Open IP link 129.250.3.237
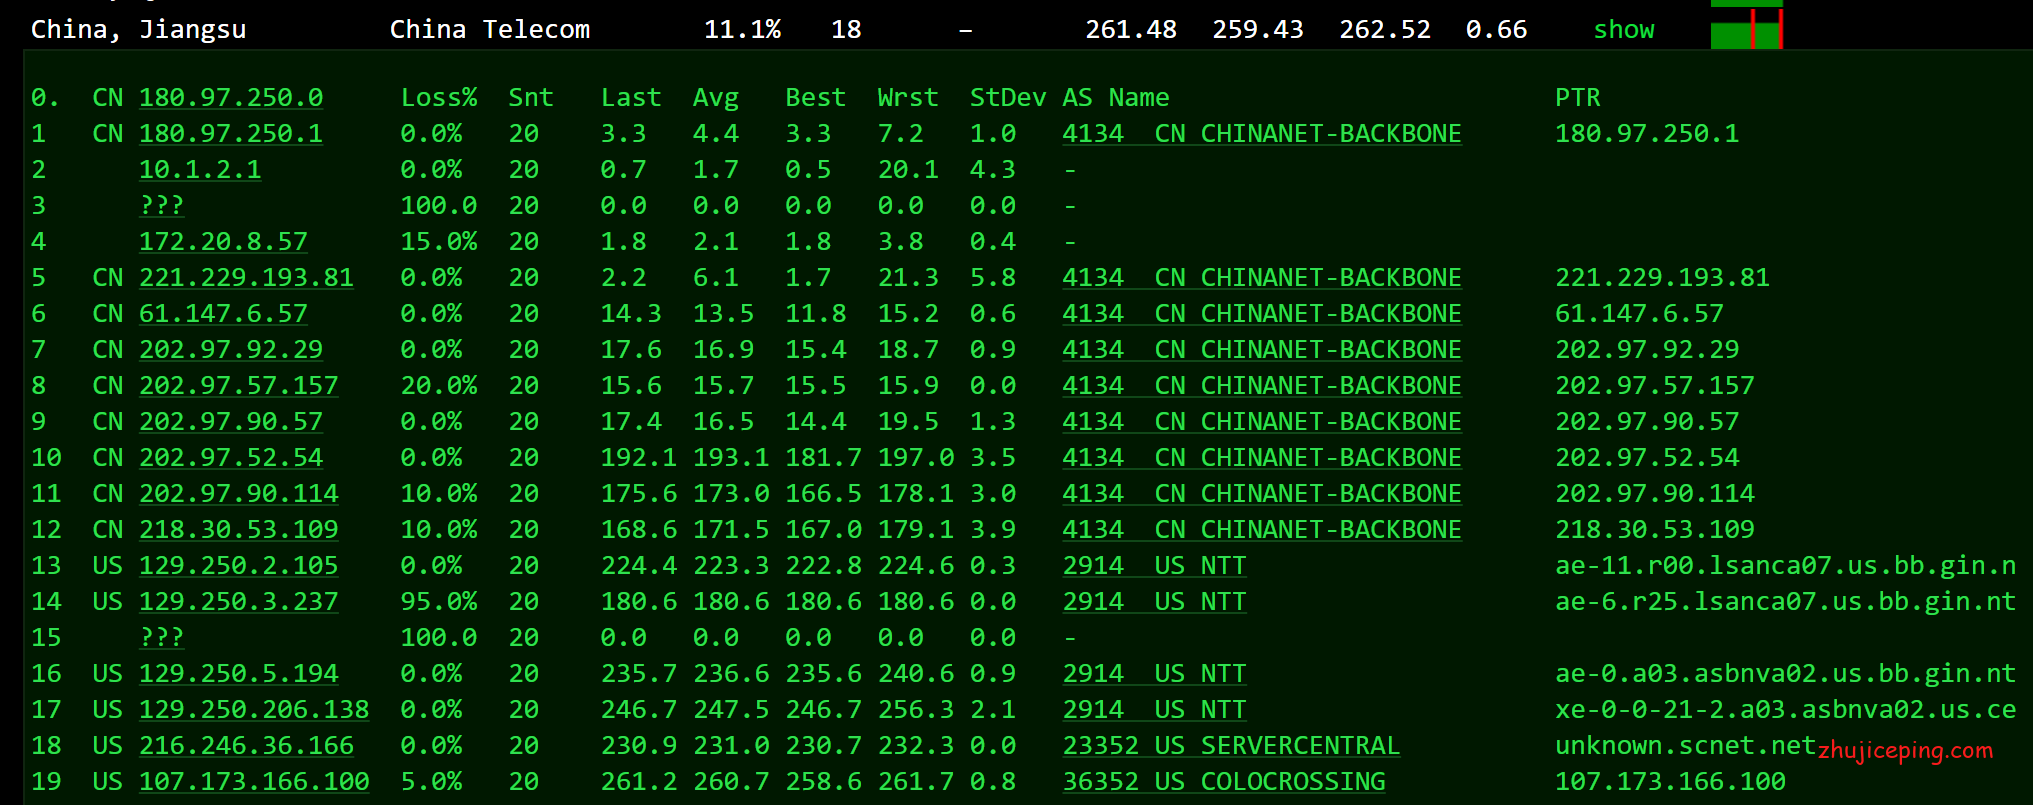The image size is (2033, 805). click(239, 602)
